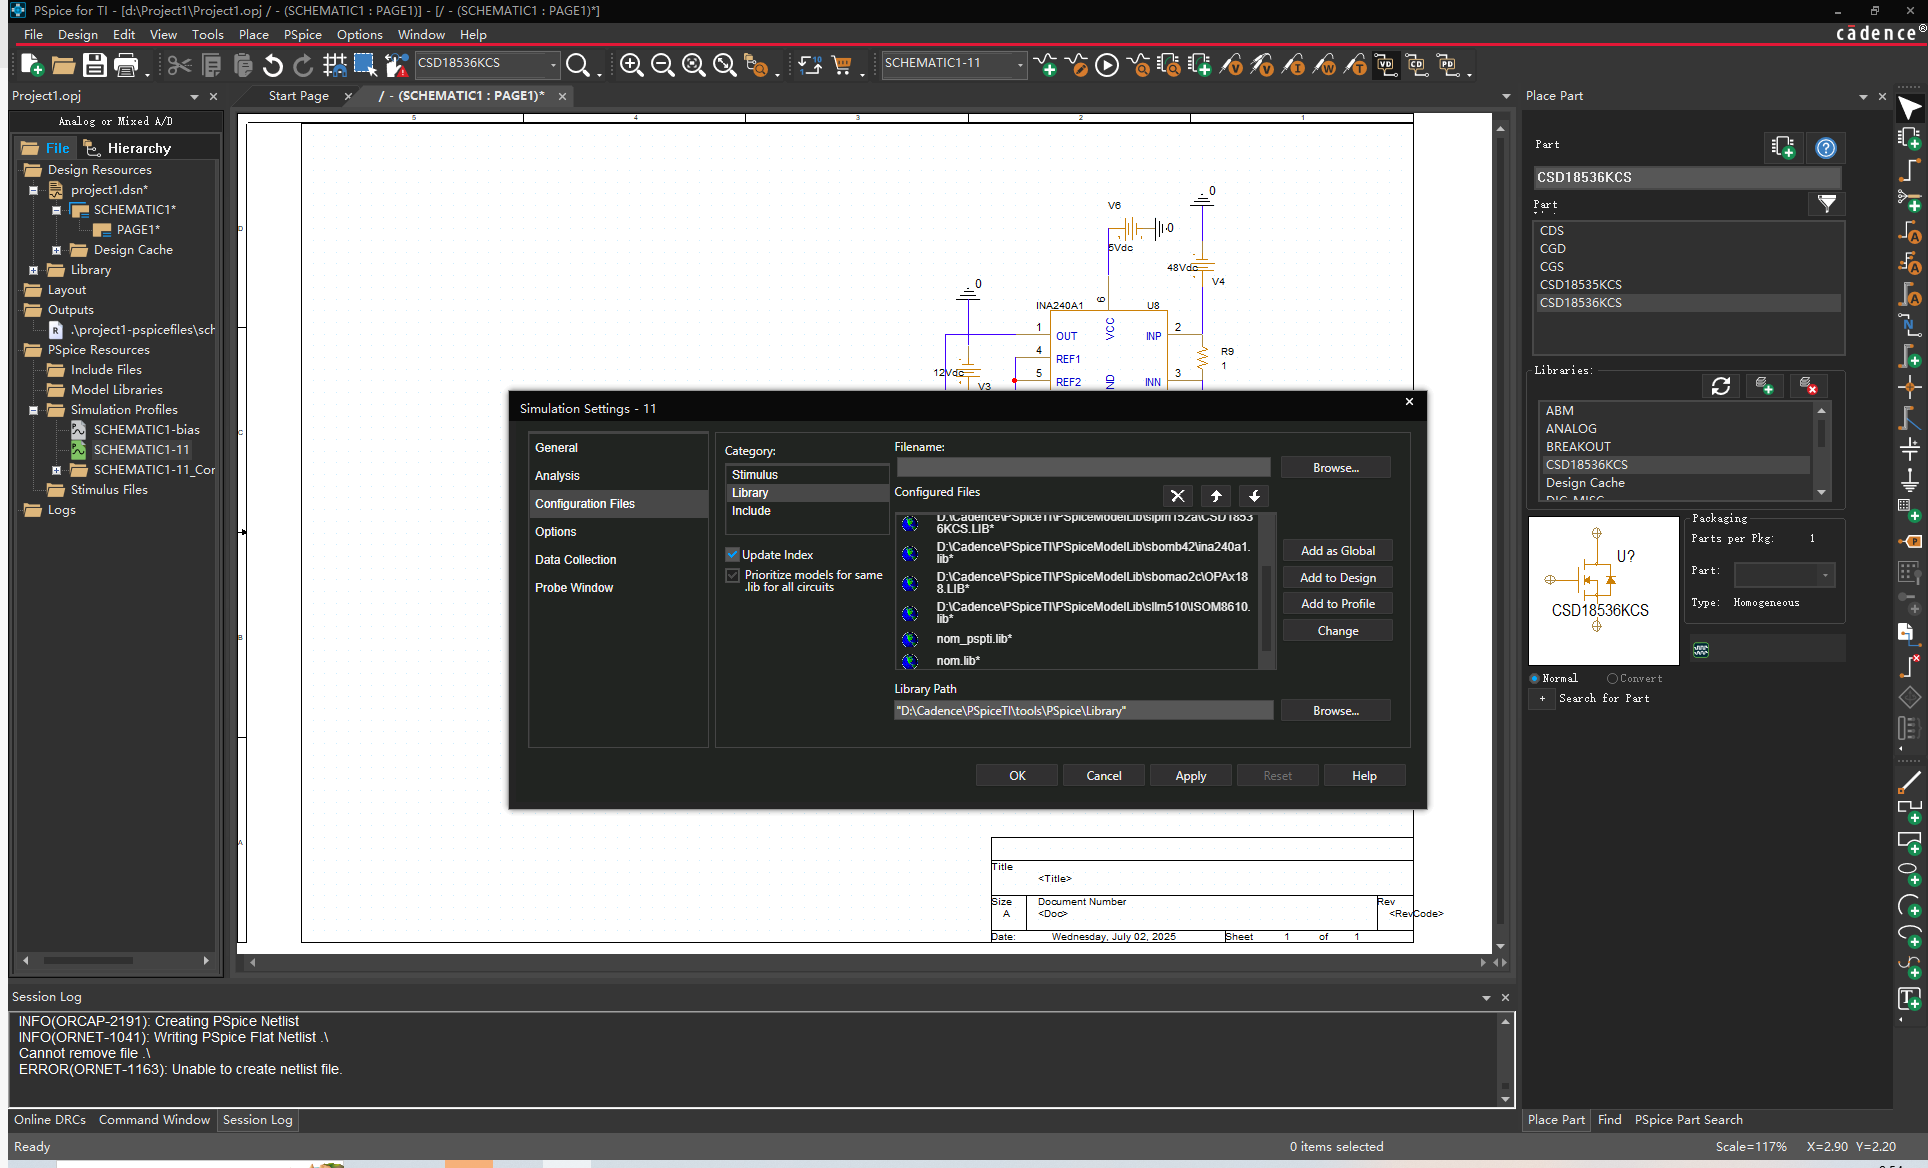Click the Add to Profile button

tap(1337, 604)
